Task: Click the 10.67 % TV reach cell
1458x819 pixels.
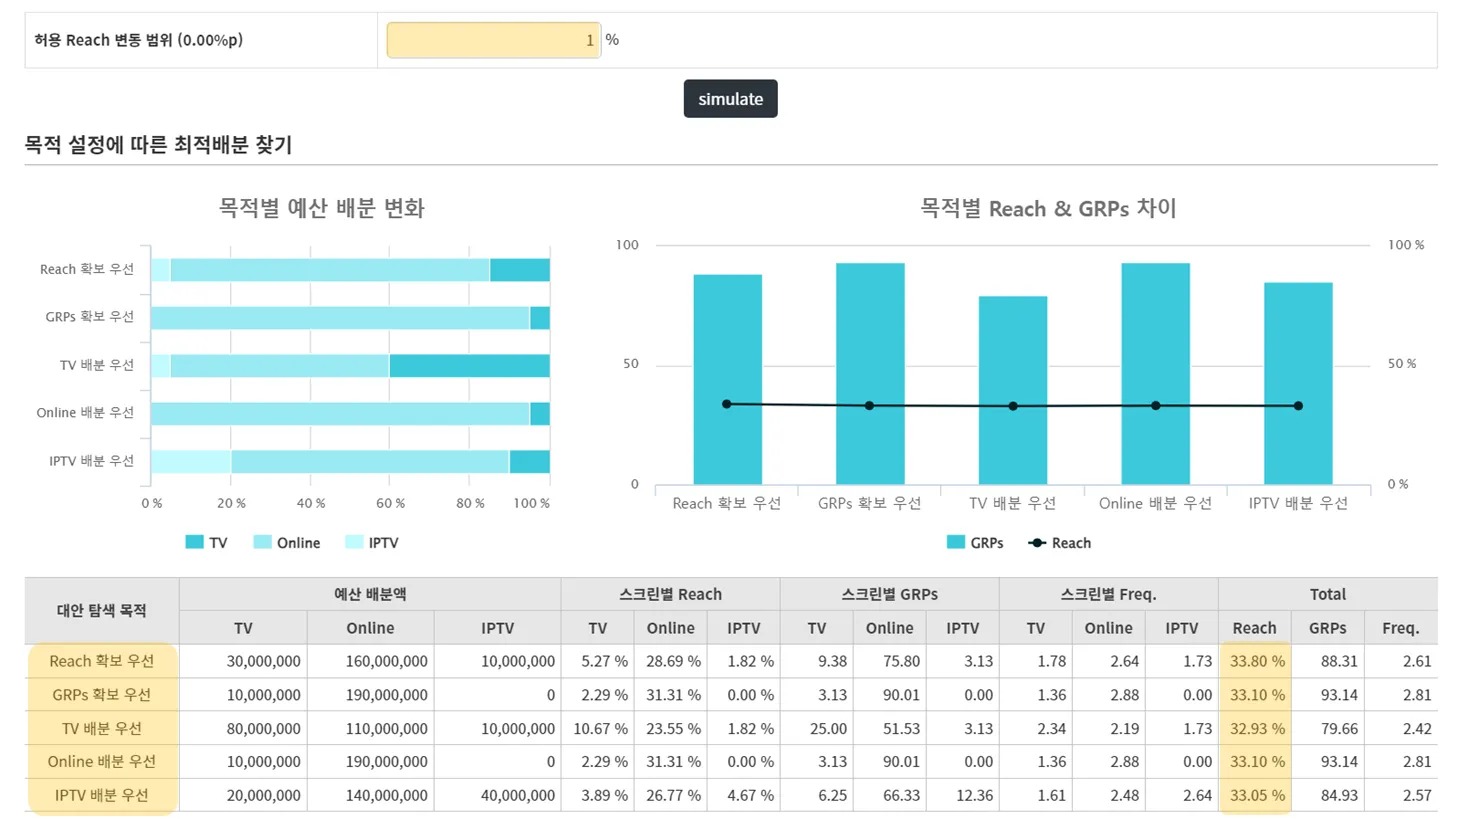Action: pos(598,728)
